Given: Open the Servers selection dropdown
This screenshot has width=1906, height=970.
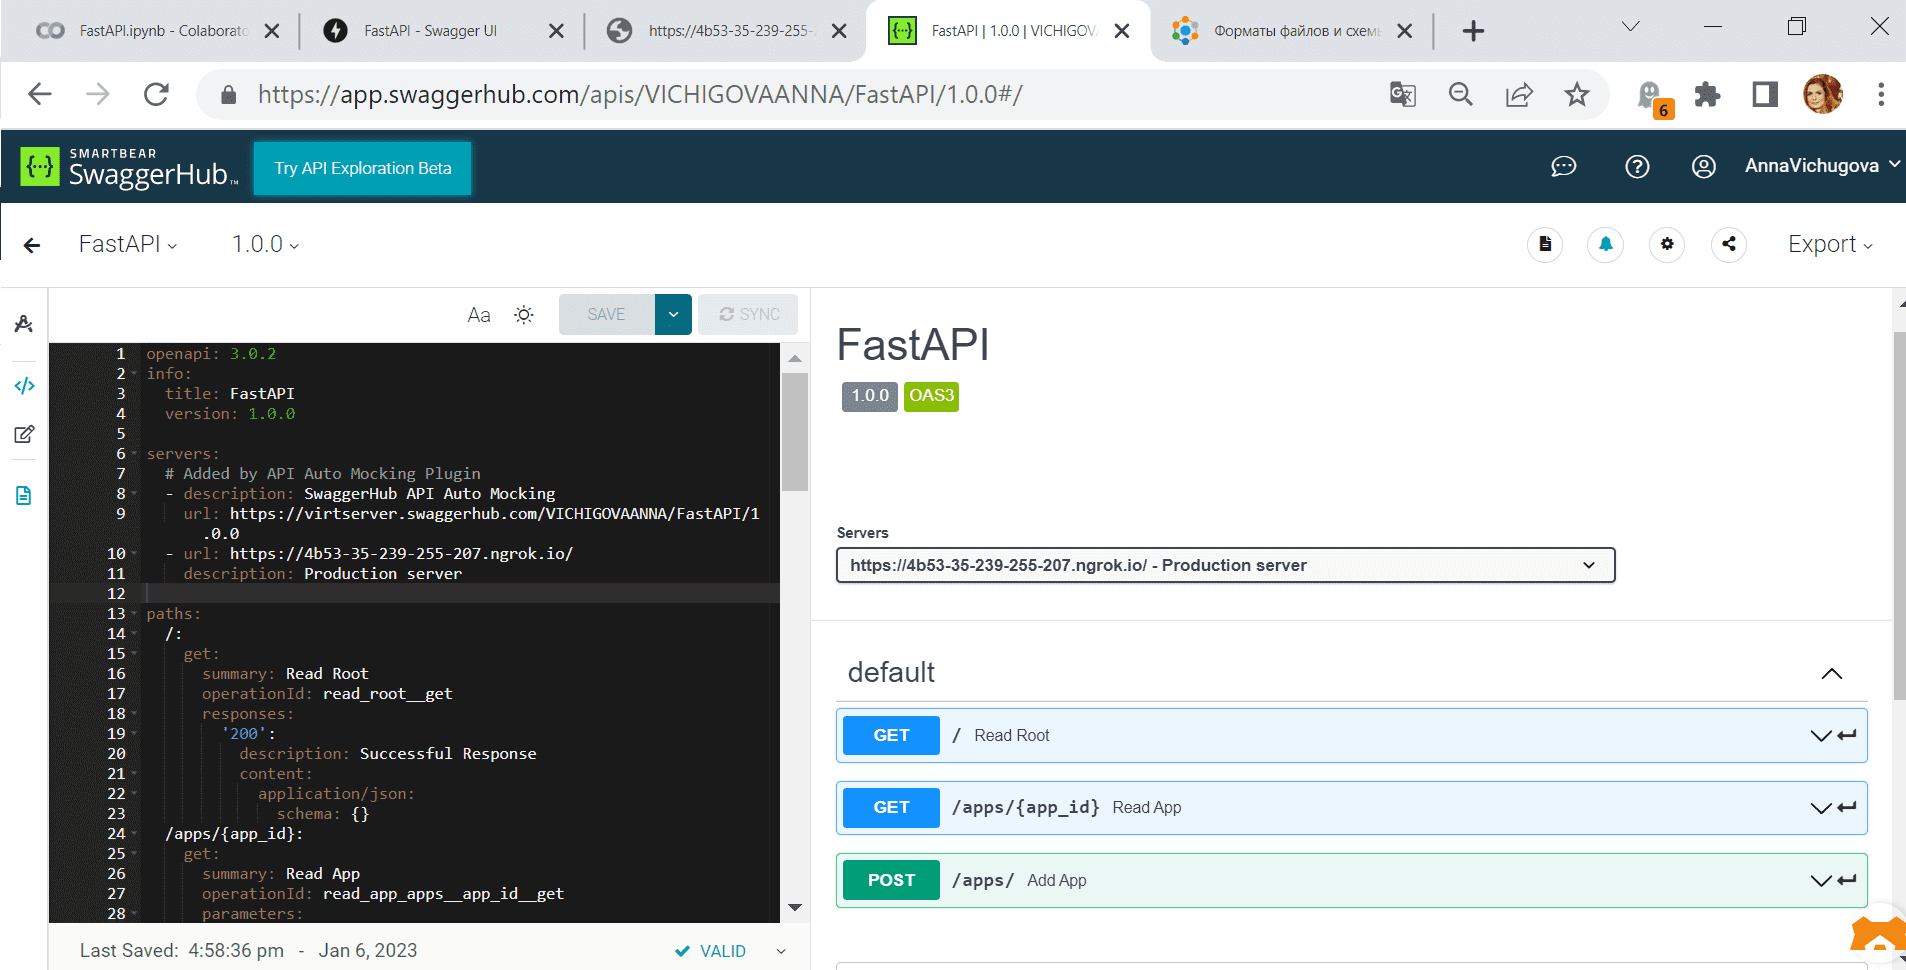Looking at the screenshot, I should pos(1225,565).
